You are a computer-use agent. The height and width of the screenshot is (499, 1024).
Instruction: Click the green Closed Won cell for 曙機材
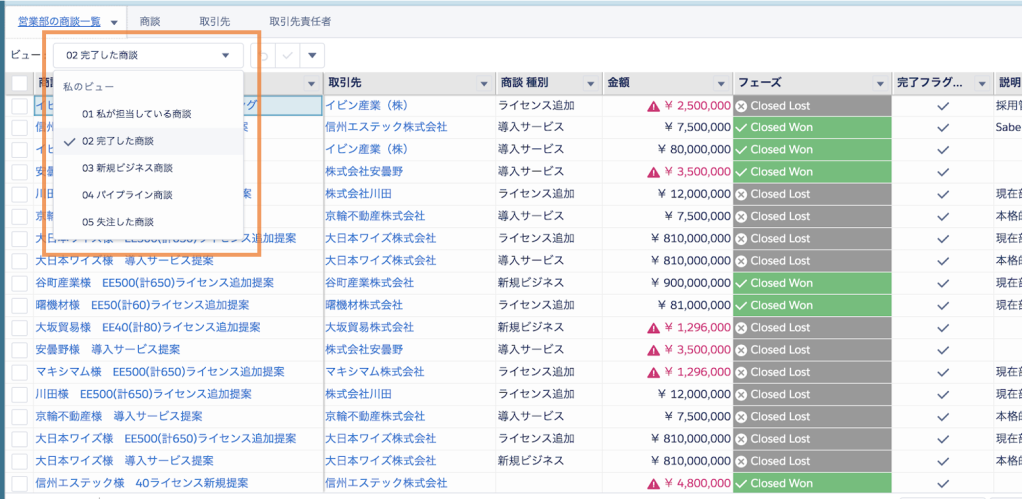811,305
